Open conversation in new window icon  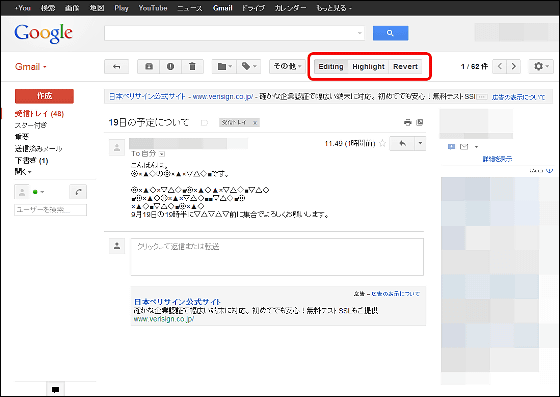[x=420, y=122]
